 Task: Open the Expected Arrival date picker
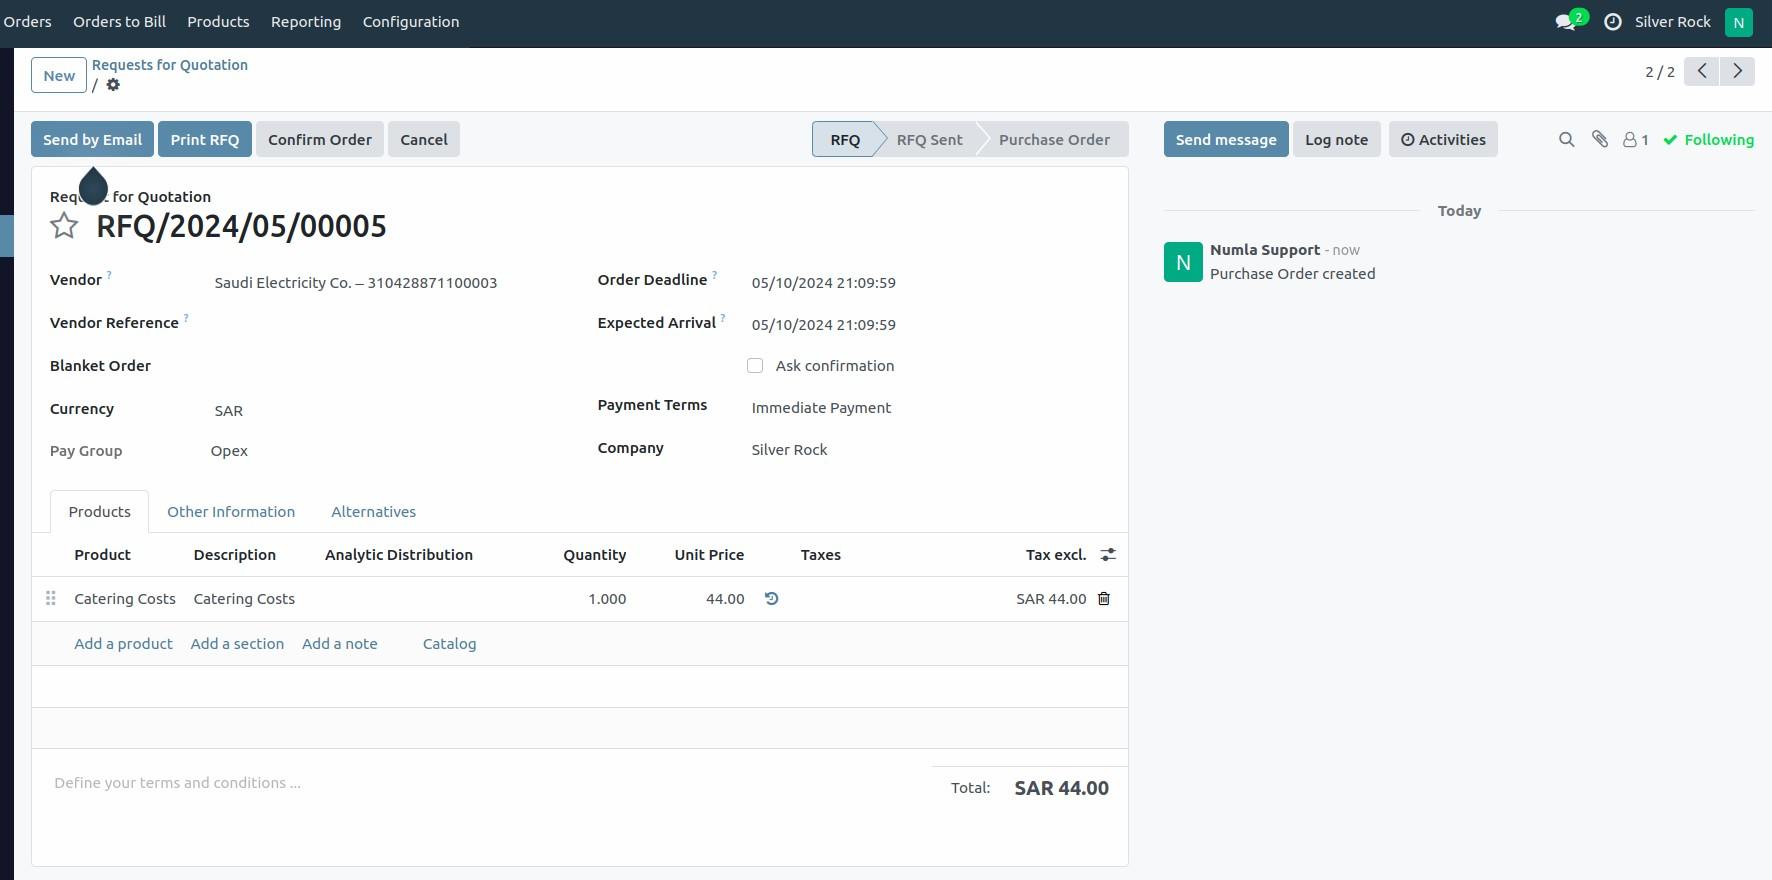click(x=931, y=325)
